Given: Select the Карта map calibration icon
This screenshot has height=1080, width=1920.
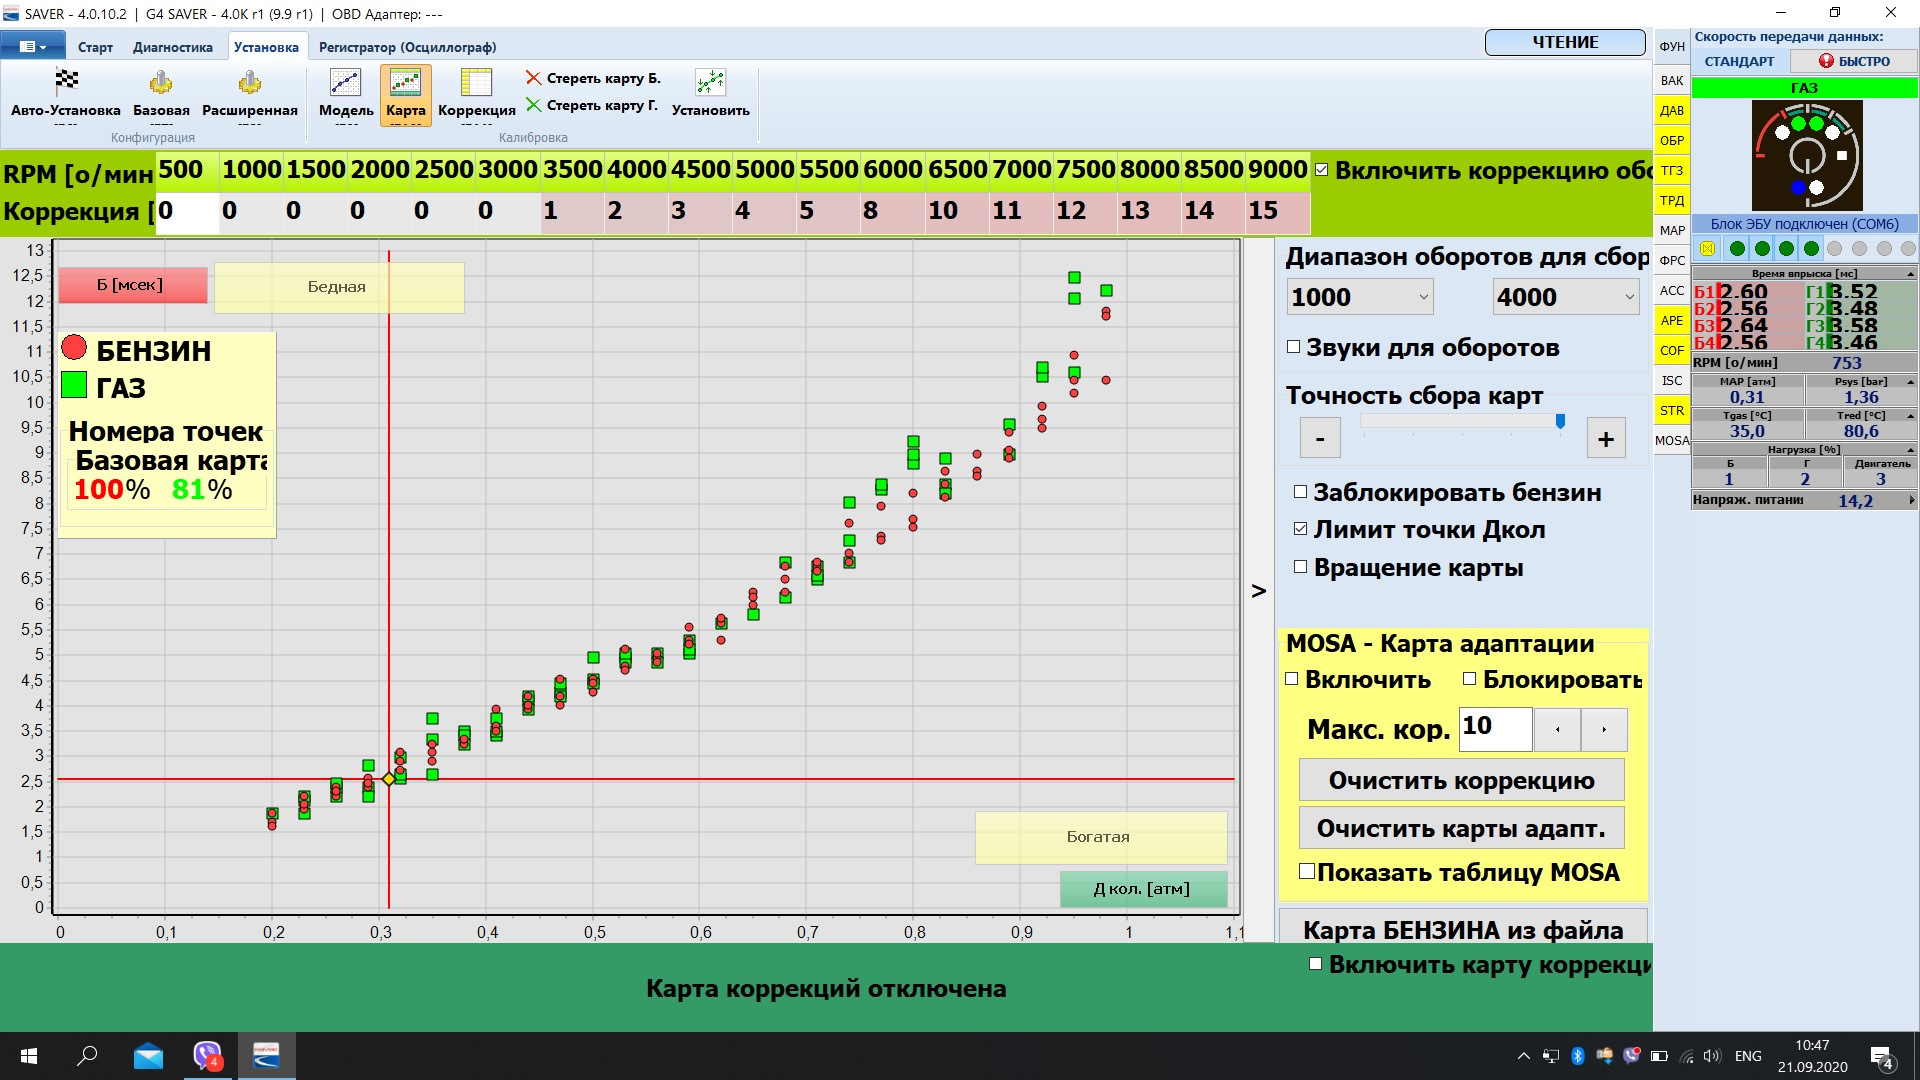Looking at the screenshot, I should pos(405,95).
